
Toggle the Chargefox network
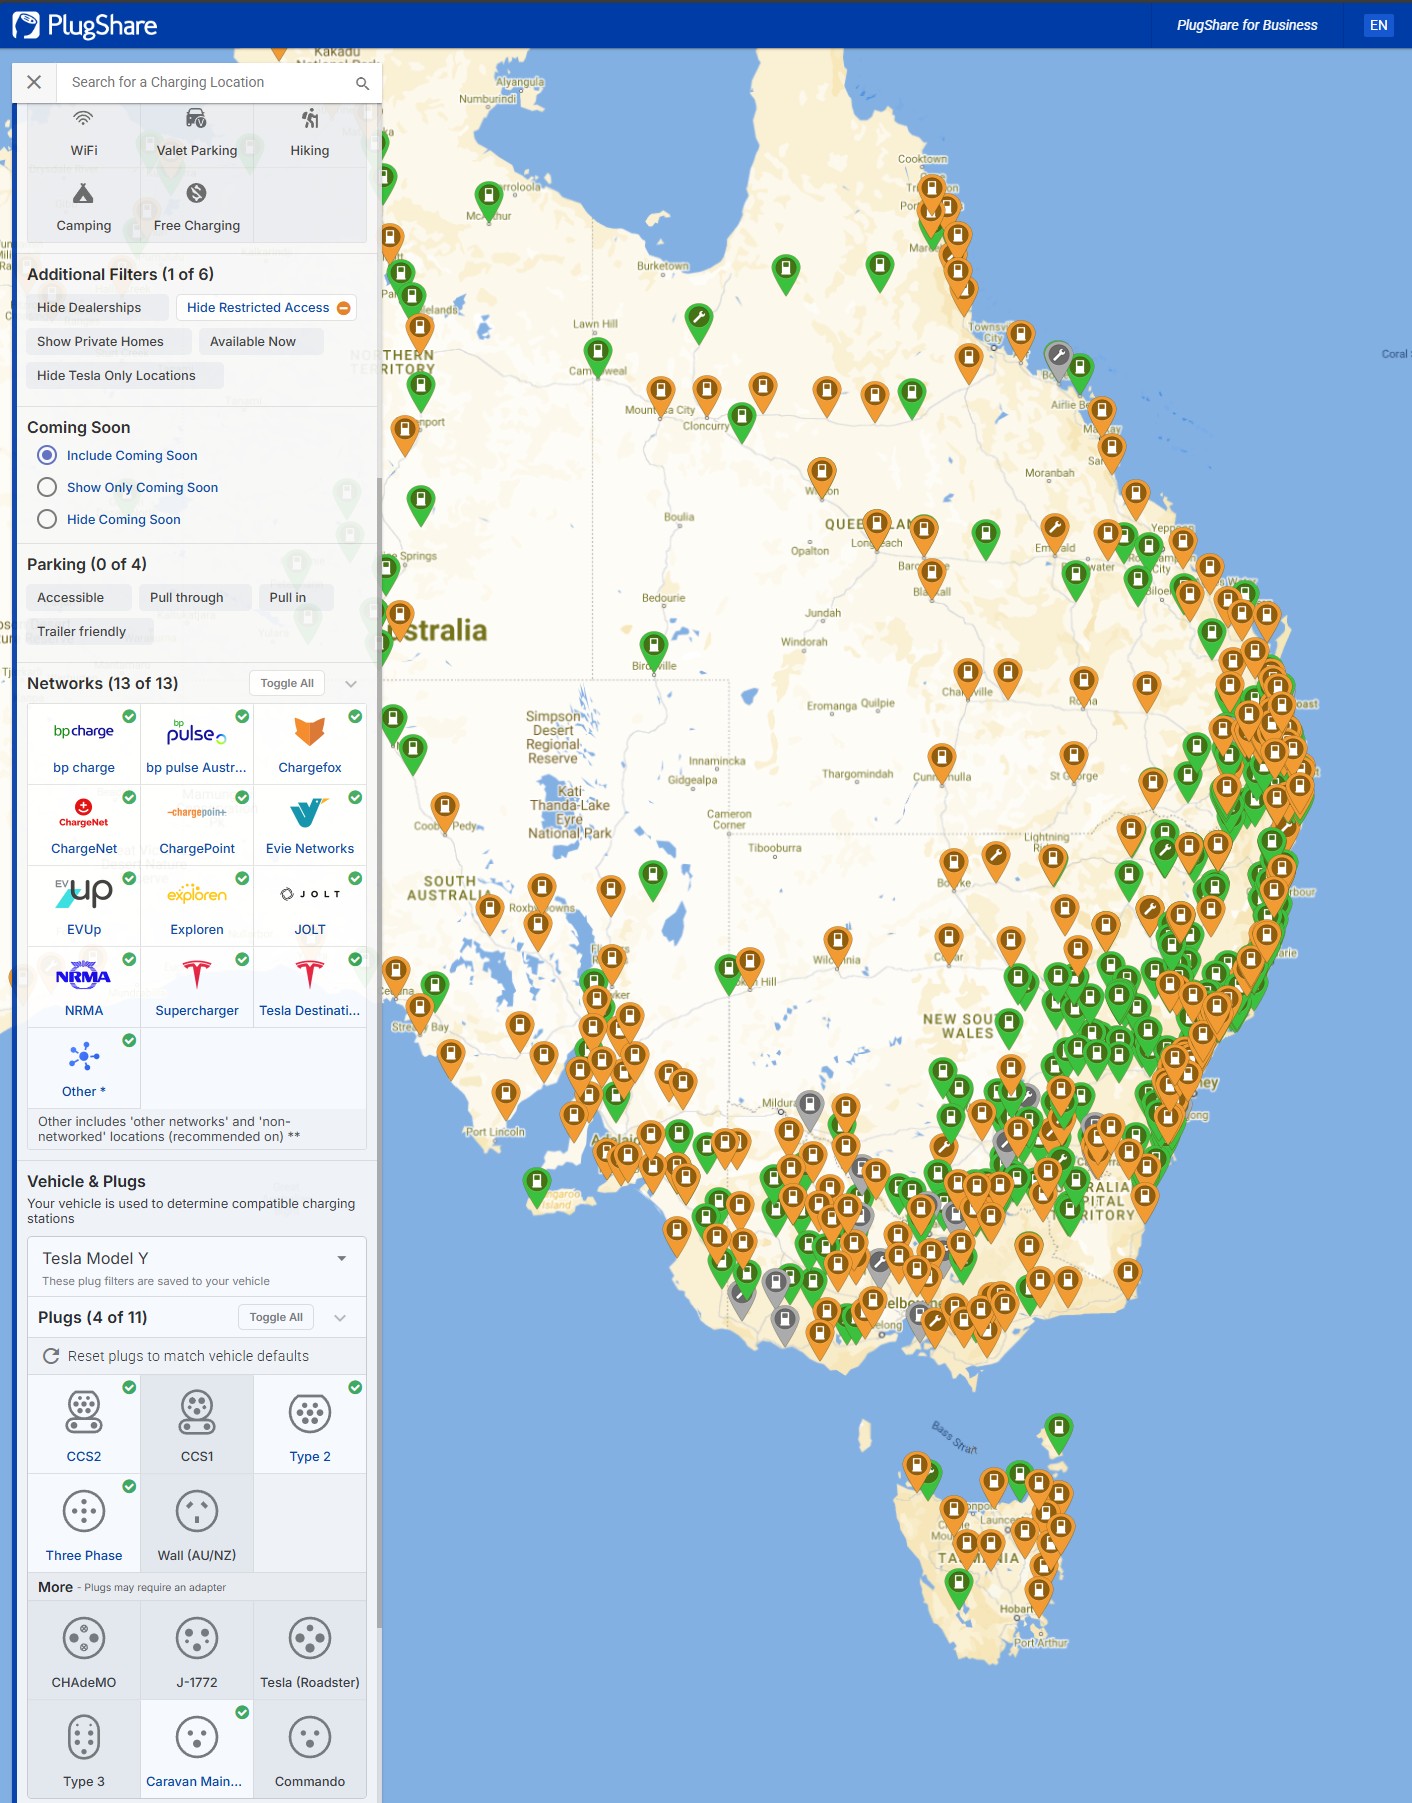coord(310,744)
